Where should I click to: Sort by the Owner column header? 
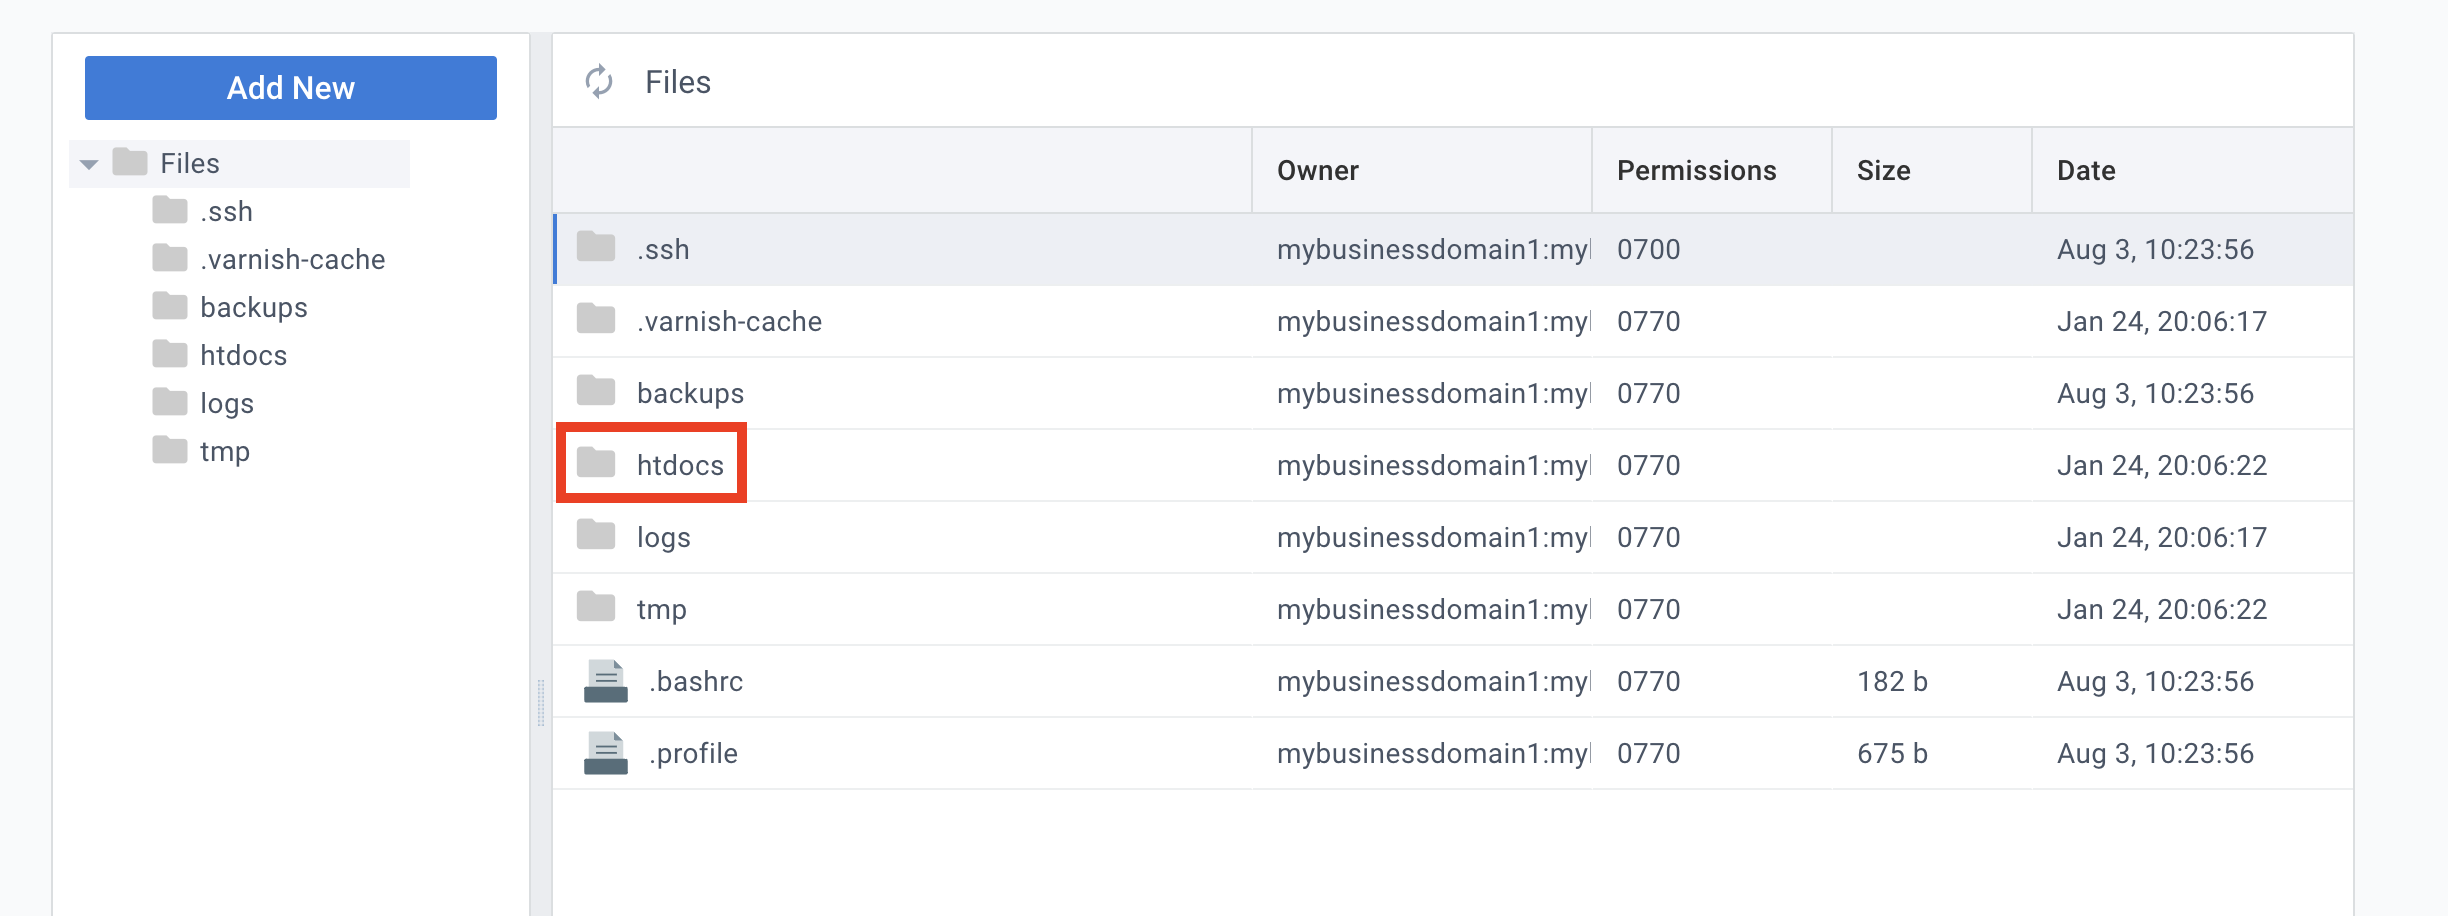point(1317,171)
